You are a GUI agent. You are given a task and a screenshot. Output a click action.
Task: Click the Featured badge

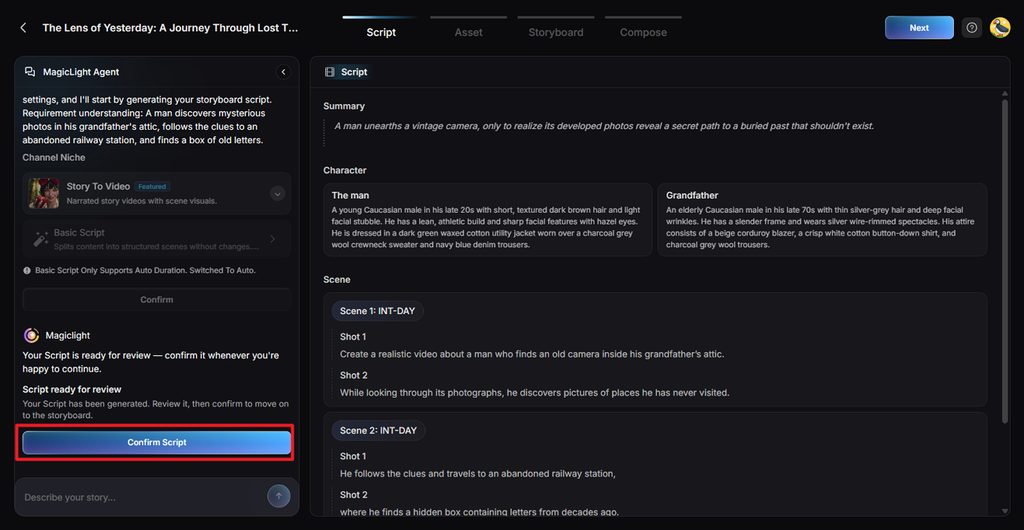pyautogui.click(x=152, y=187)
